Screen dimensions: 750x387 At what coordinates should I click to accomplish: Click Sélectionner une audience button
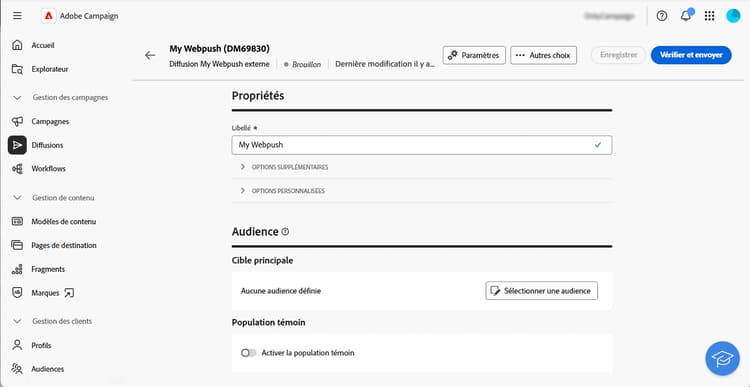click(541, 290)
